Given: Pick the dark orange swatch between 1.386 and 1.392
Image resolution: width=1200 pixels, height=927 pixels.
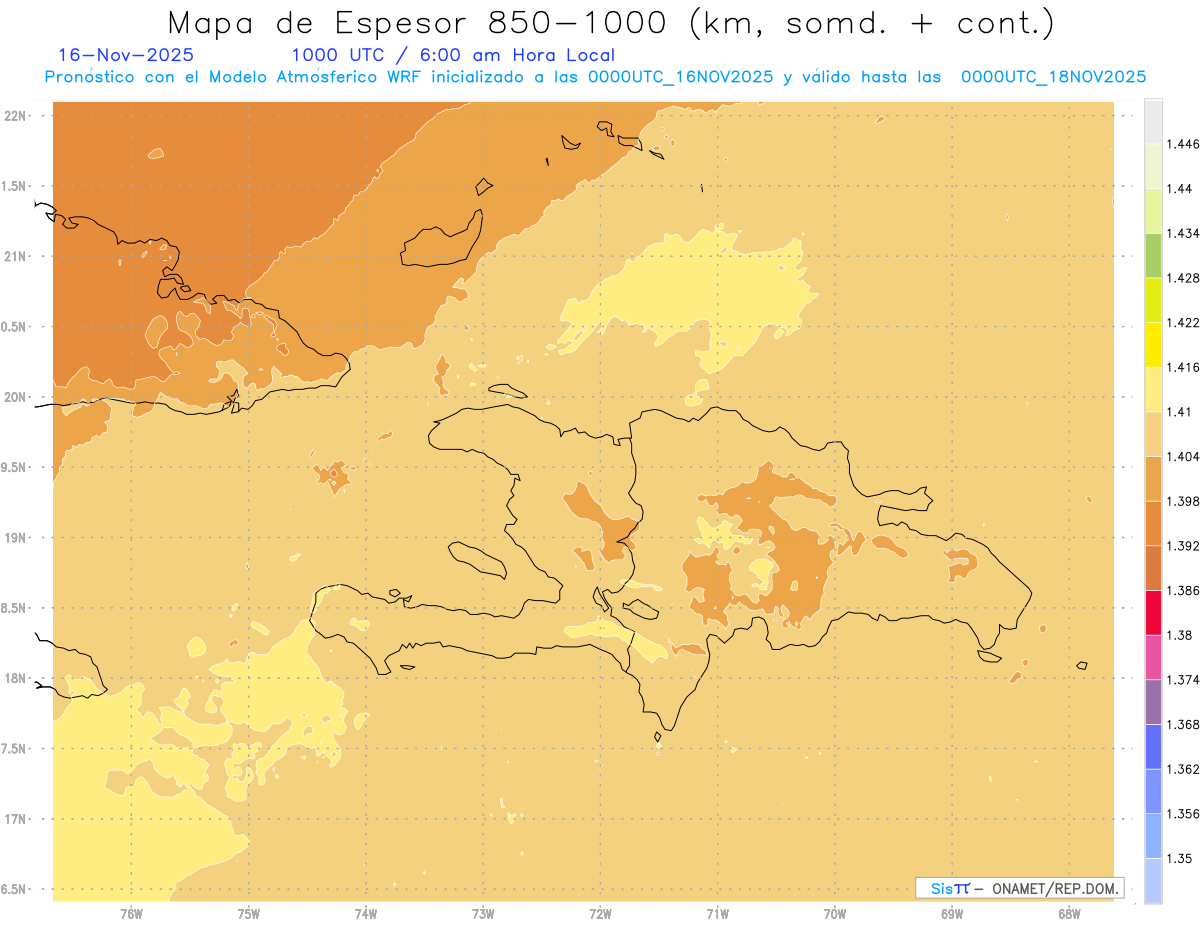Looking at the screenshot, I should (1153, 568).
